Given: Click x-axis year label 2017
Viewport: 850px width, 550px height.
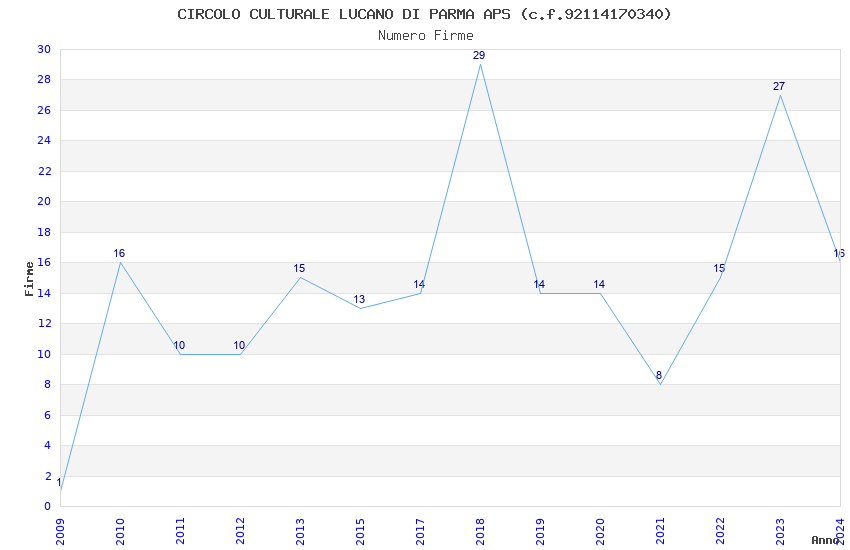Looking at the screenshot, I should pyautogui.click(x=420, y=531).
